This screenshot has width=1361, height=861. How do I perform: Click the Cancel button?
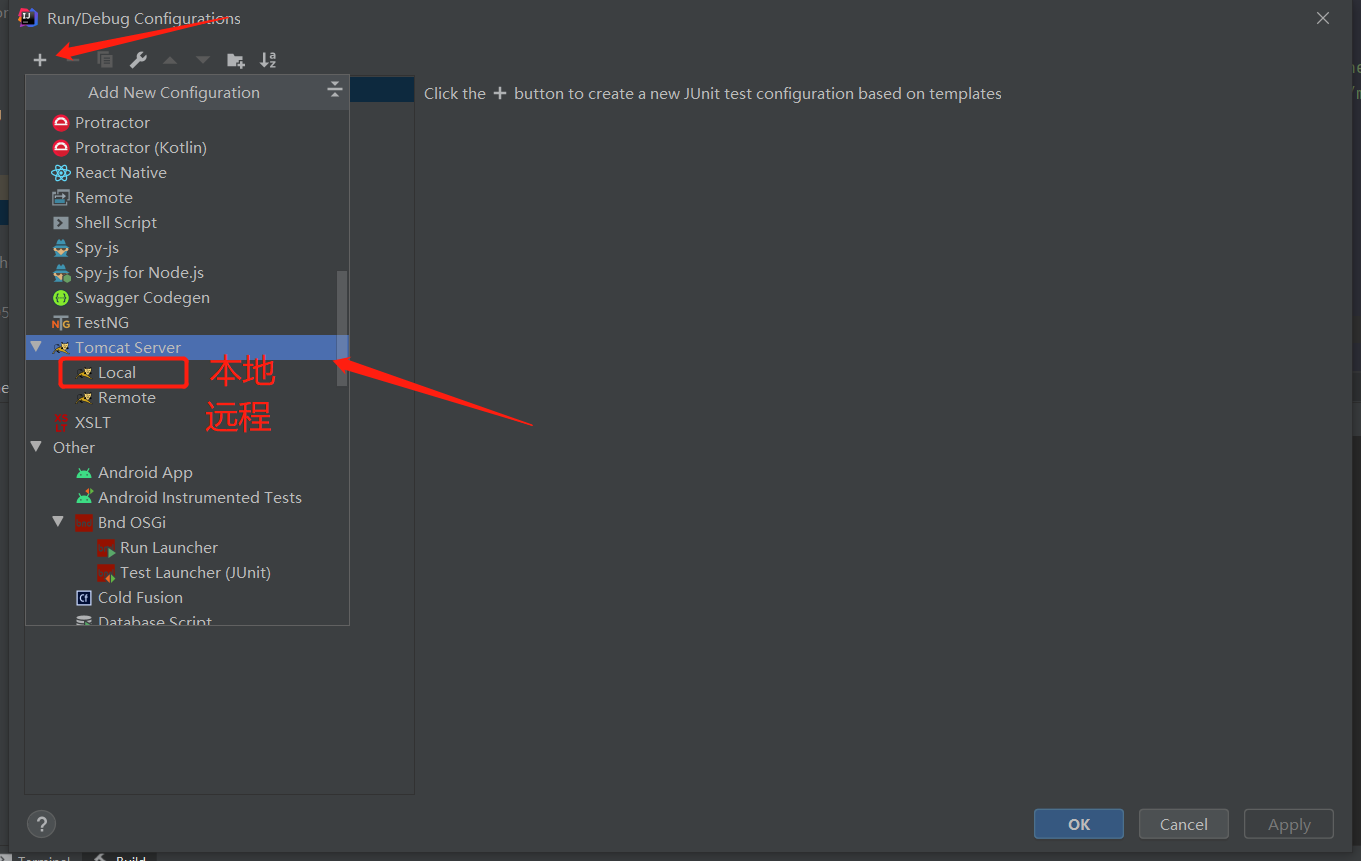[x=1184, y=824]
